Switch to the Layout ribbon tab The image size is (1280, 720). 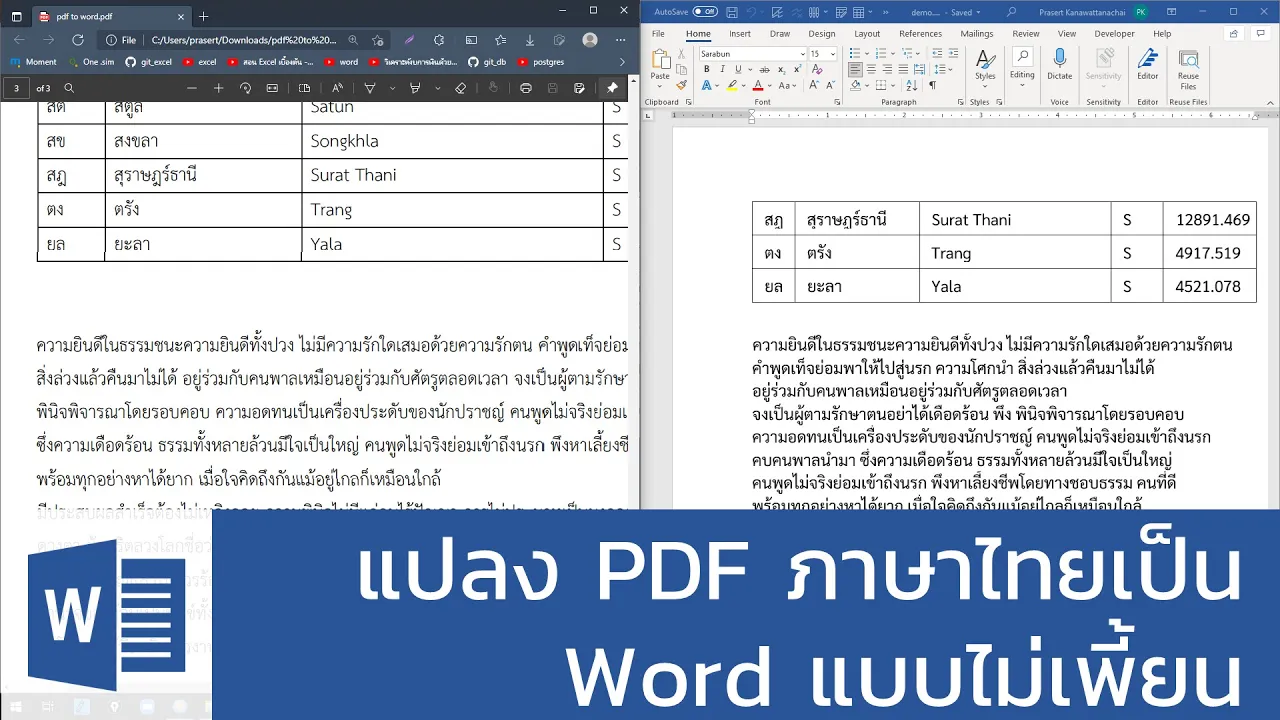point(867,33)
